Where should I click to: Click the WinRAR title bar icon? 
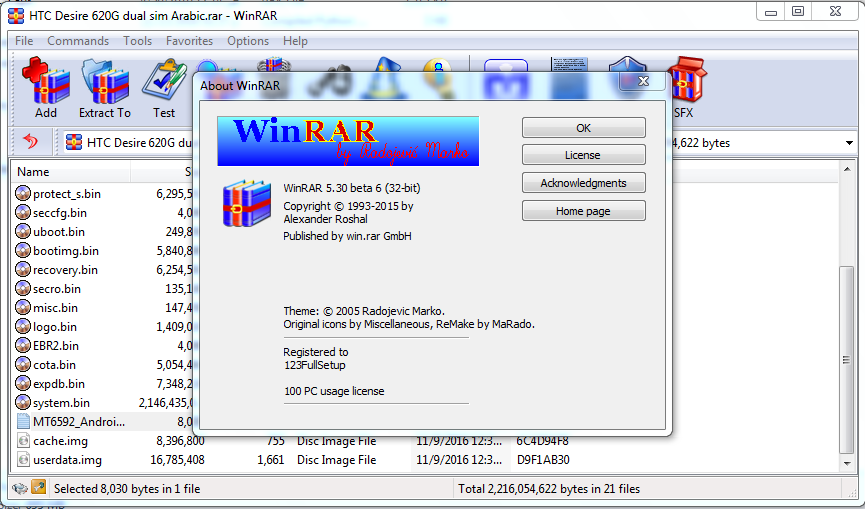[16, 15]
